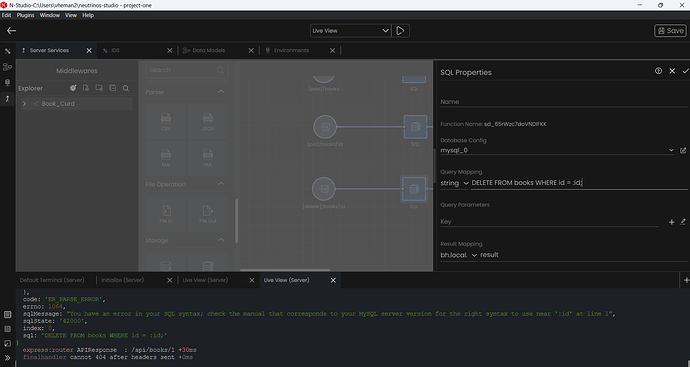Viewport: 690px width, 367px height.
Task: Open the Result Mapping bh.local dropdown
Action: point(459,255)
